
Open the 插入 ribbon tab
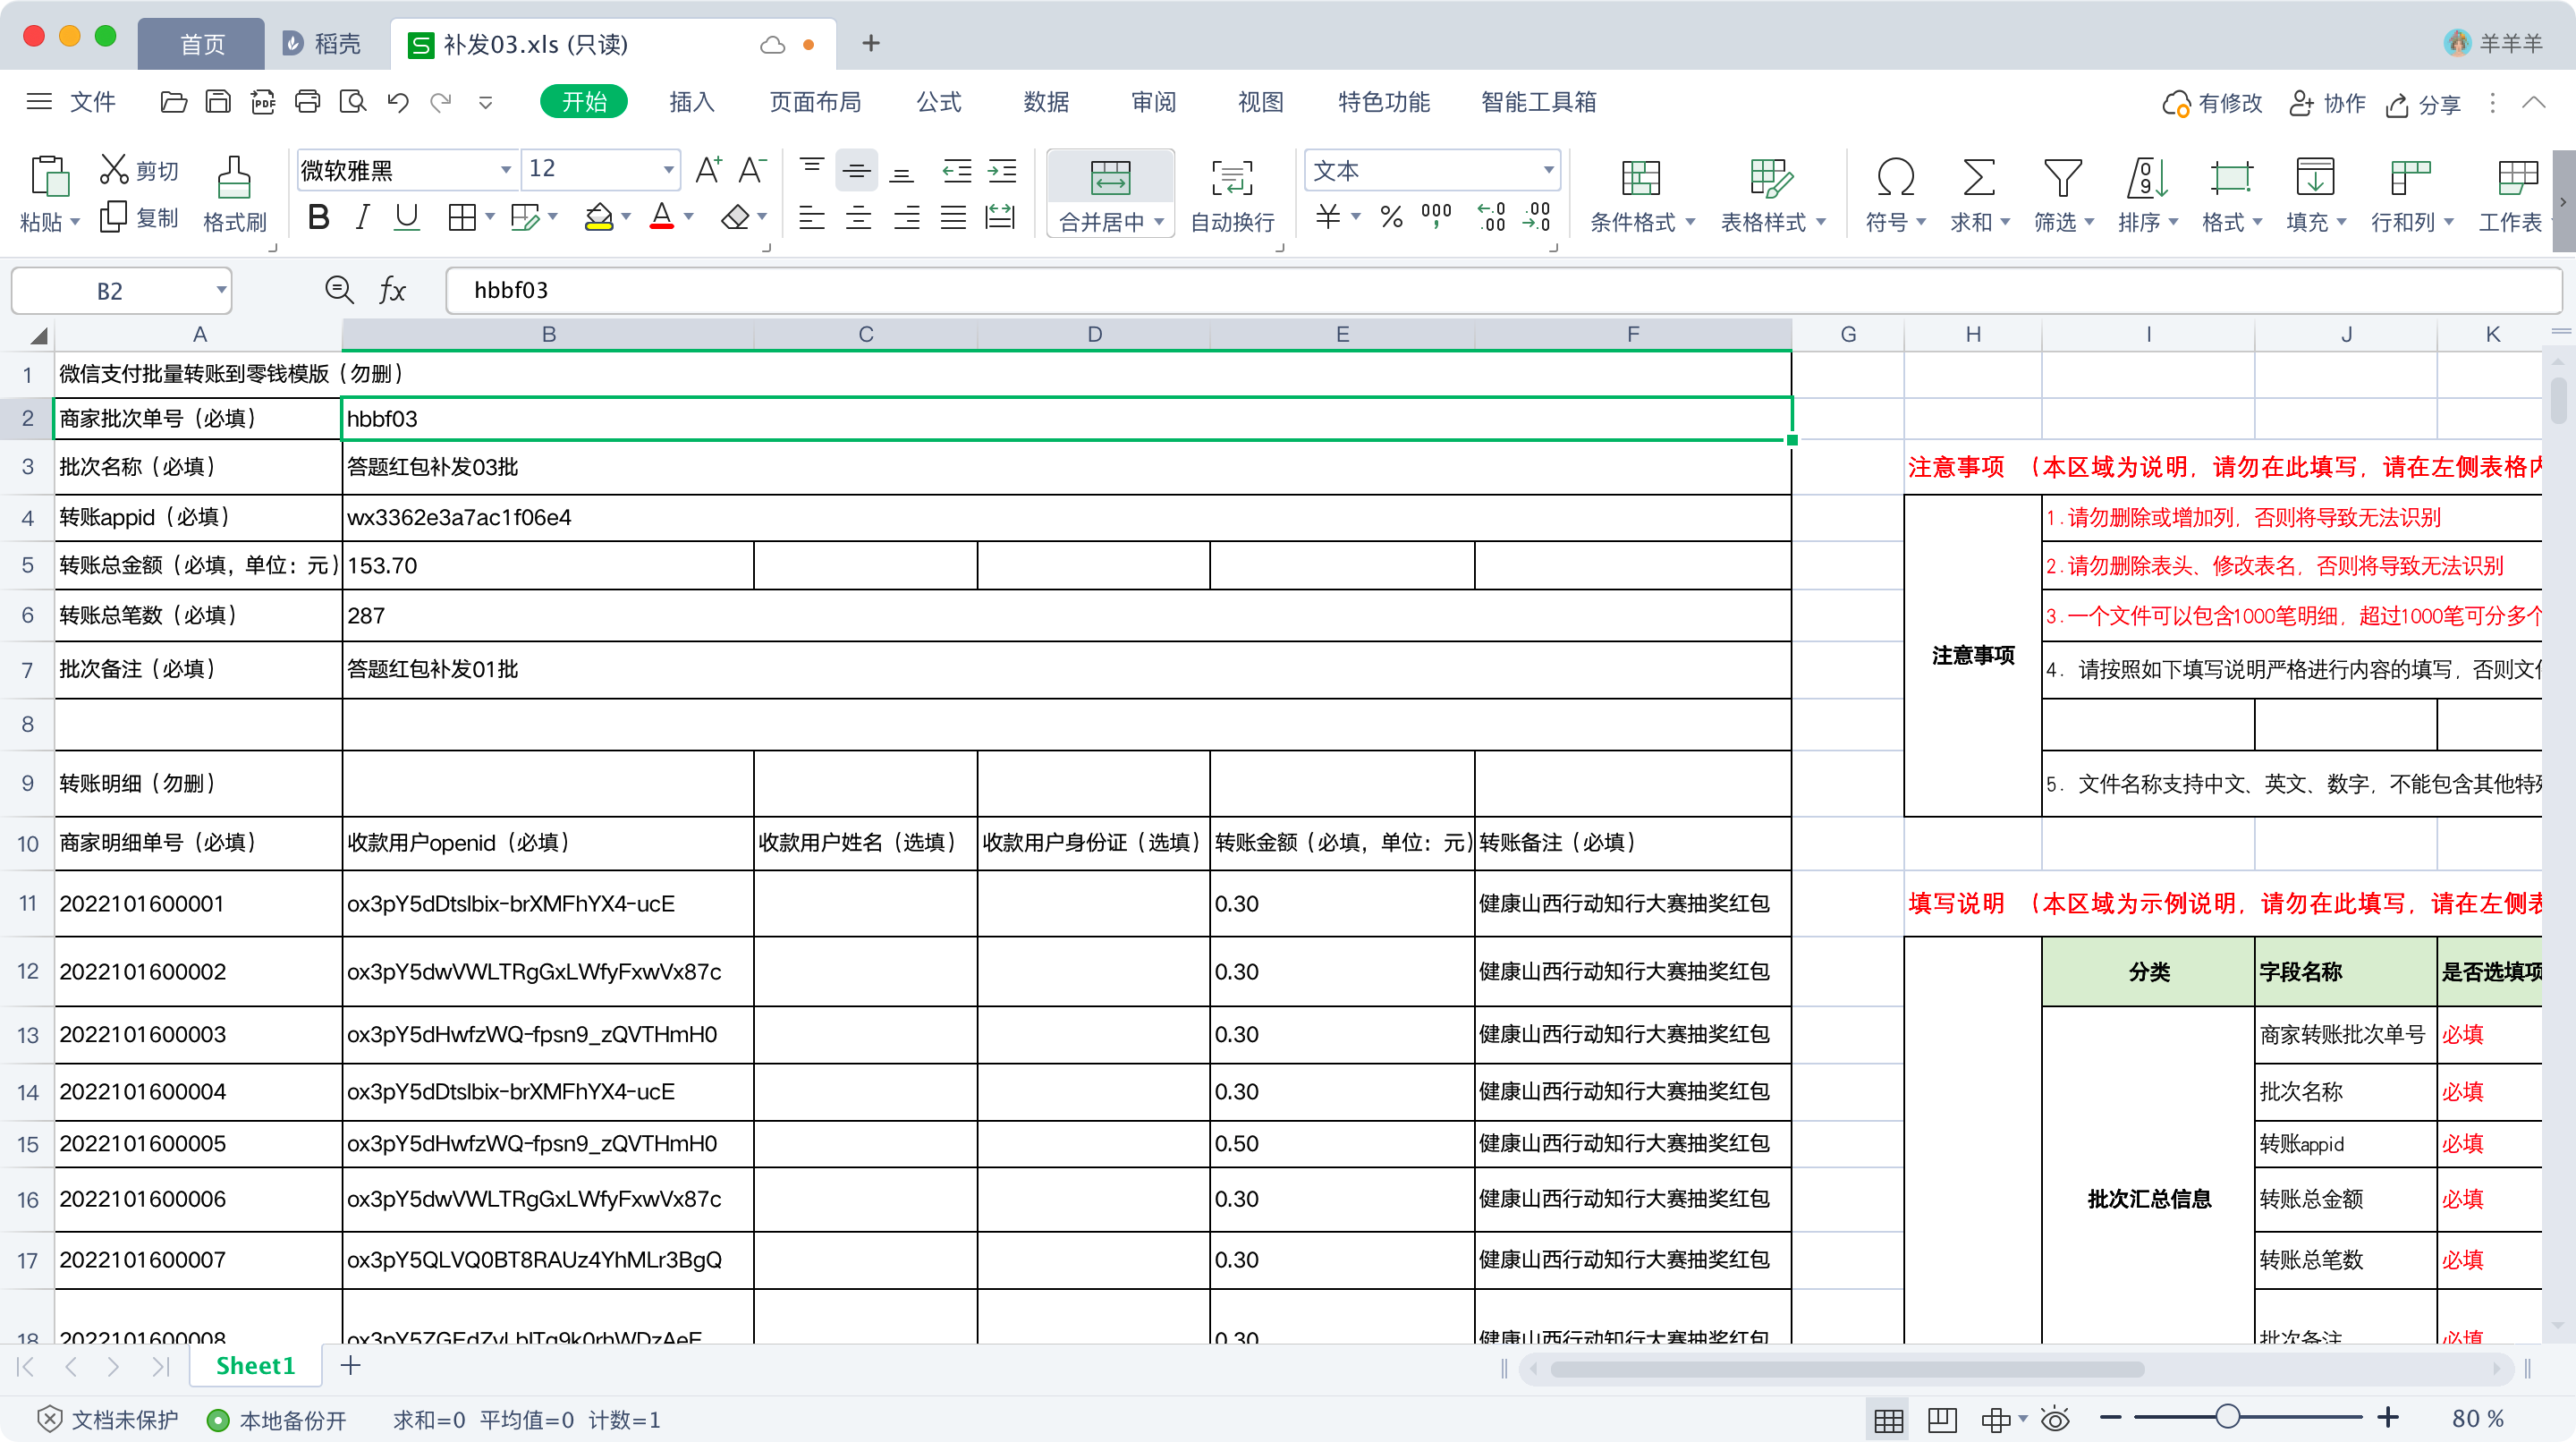click(x=691, y=102)
